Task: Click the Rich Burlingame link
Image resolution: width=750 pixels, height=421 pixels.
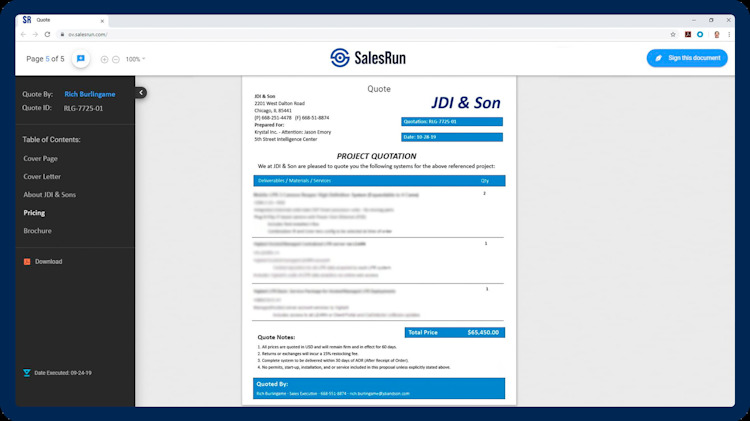Action: [89, 94]
